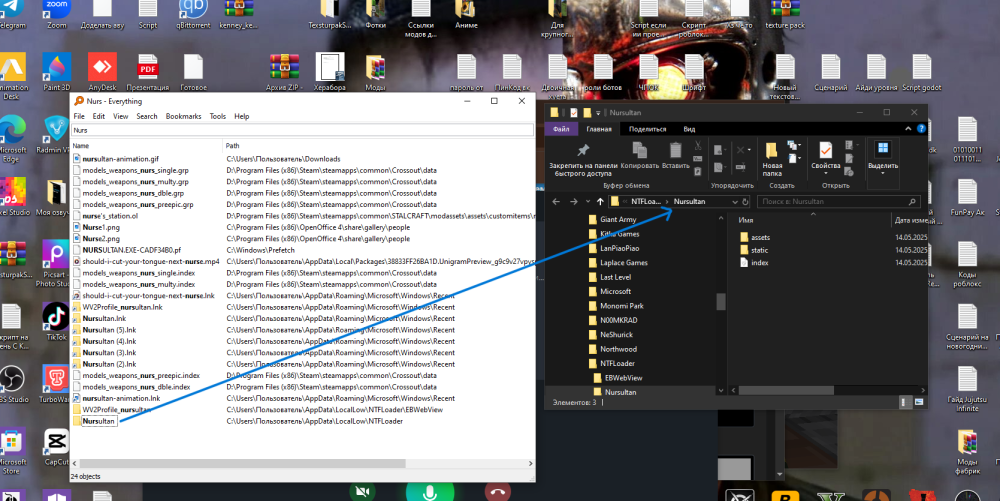The image size is (1000, 501).
Task: Open the Help menu in Everything
Action: [x=242, y=116]
